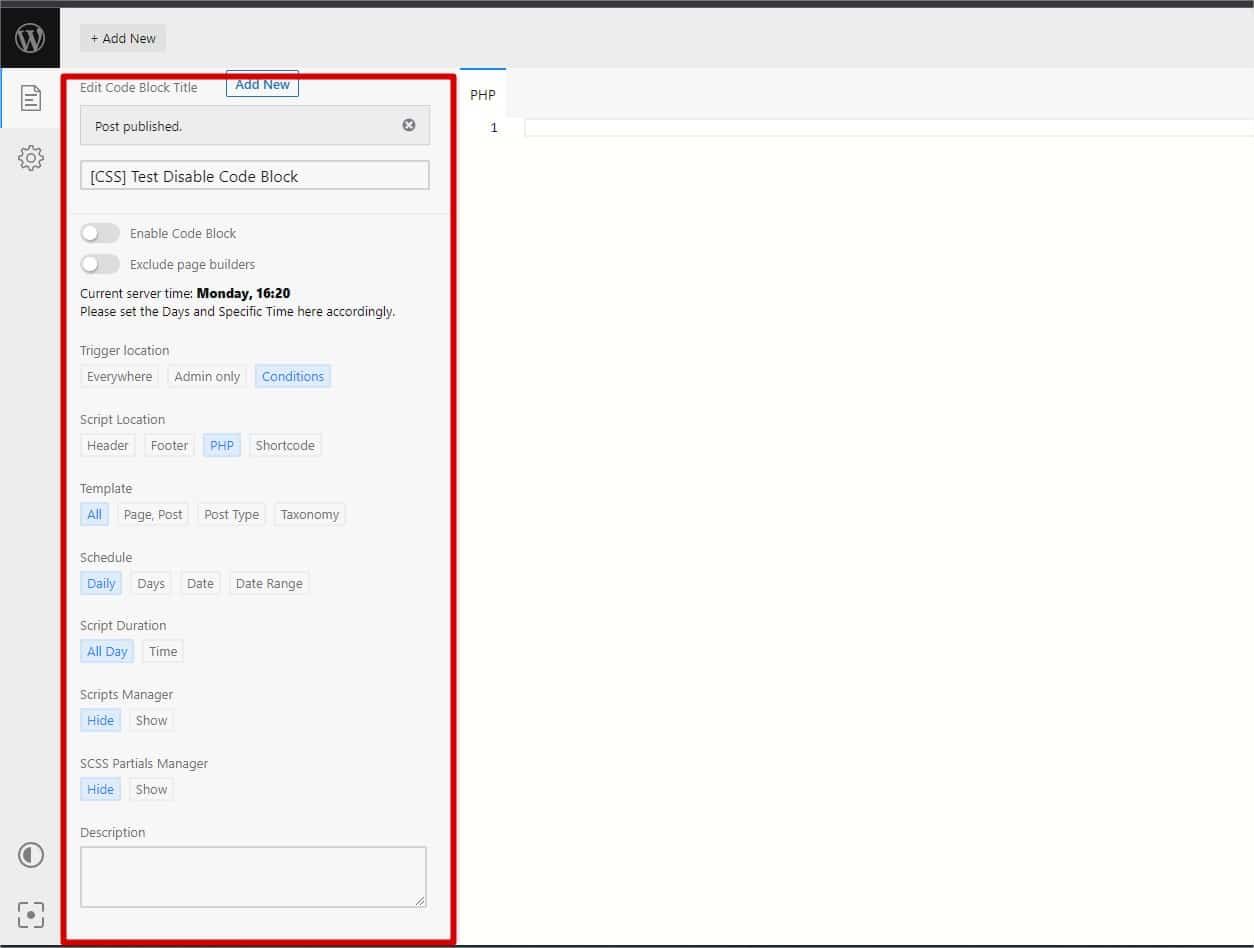
Task: Click line 1 in code editor
Action: pyautogui.click(x=880, y=128)
